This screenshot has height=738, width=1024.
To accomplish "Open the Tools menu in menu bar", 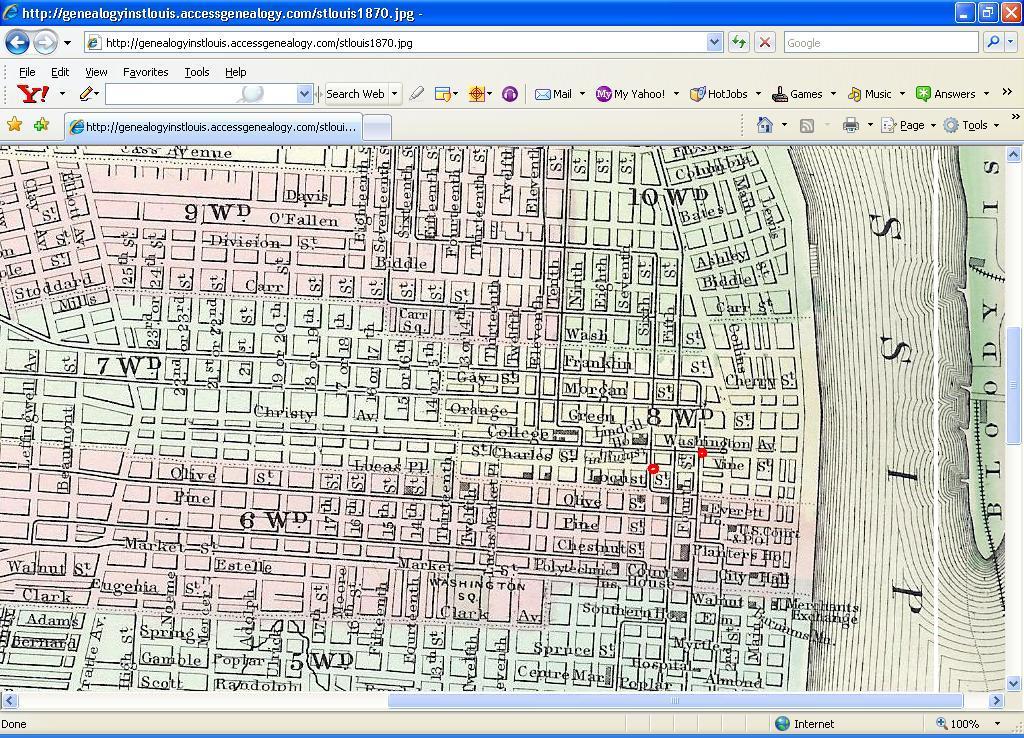I will click(197, 72).
